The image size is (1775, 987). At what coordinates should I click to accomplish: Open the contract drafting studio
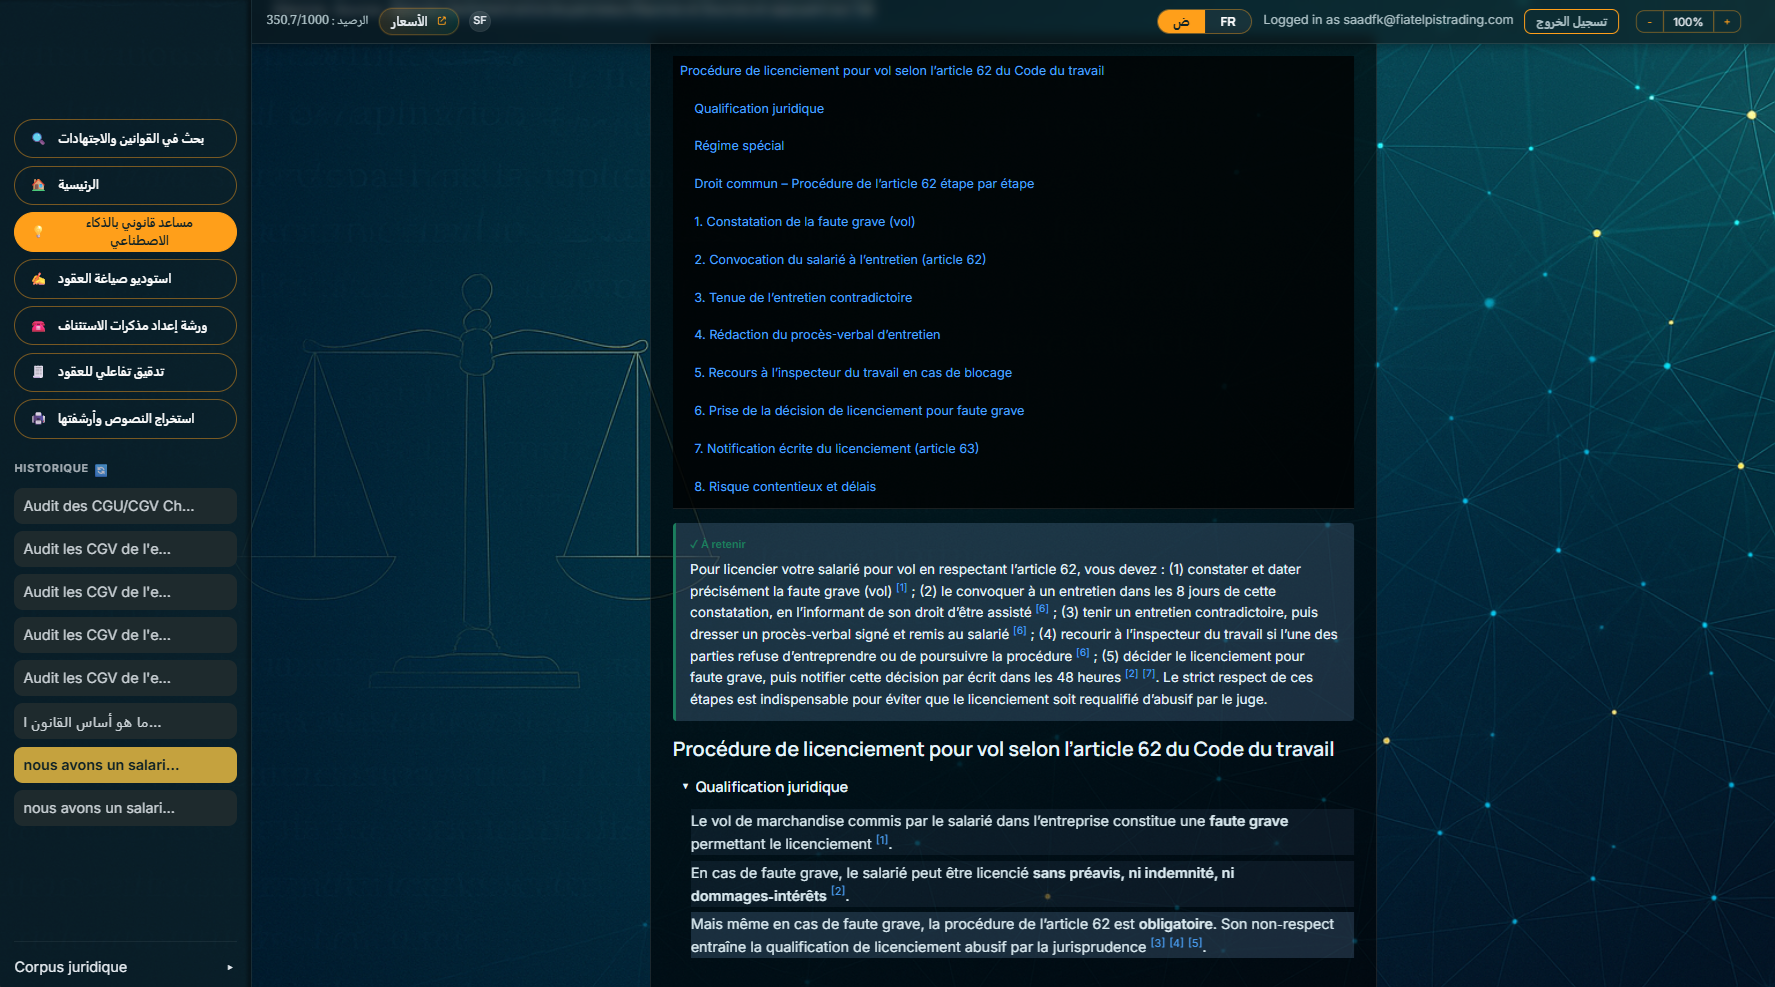click(124, 279)
